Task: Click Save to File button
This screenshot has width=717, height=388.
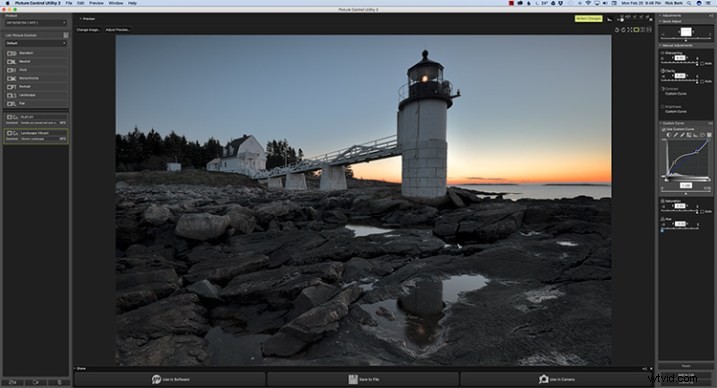Action: tap(363, 379)
